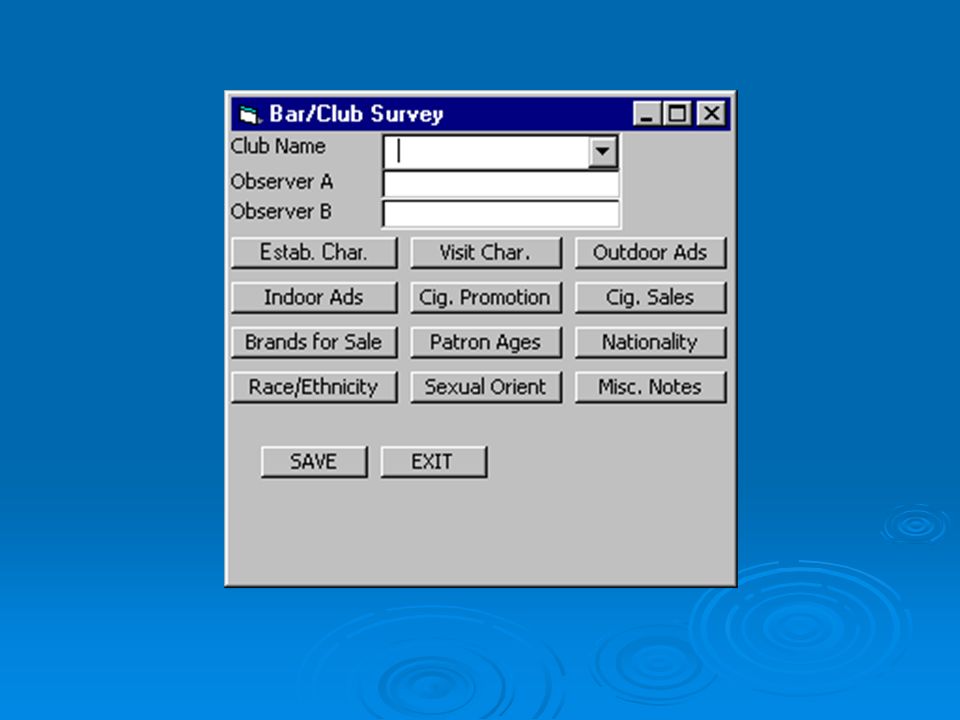Click the EXIT button

[x=433, y=462]
